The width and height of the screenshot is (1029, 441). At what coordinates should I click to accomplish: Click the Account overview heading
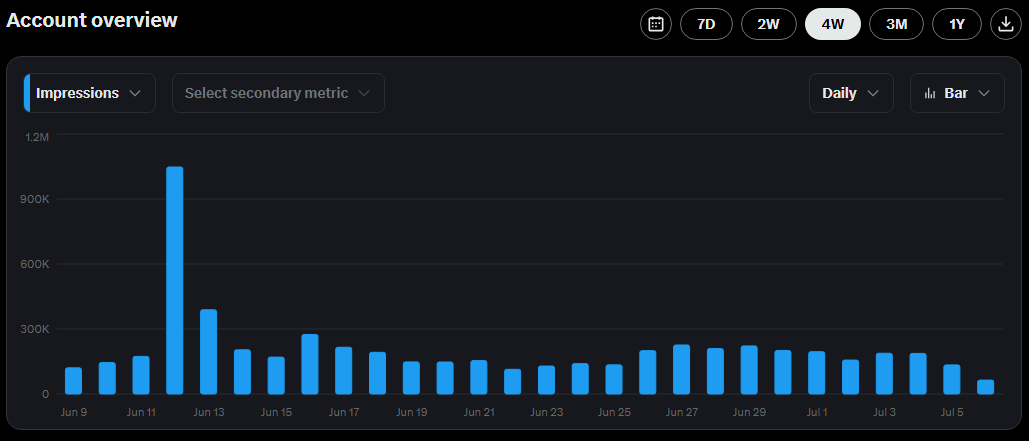tap(92, 20)
